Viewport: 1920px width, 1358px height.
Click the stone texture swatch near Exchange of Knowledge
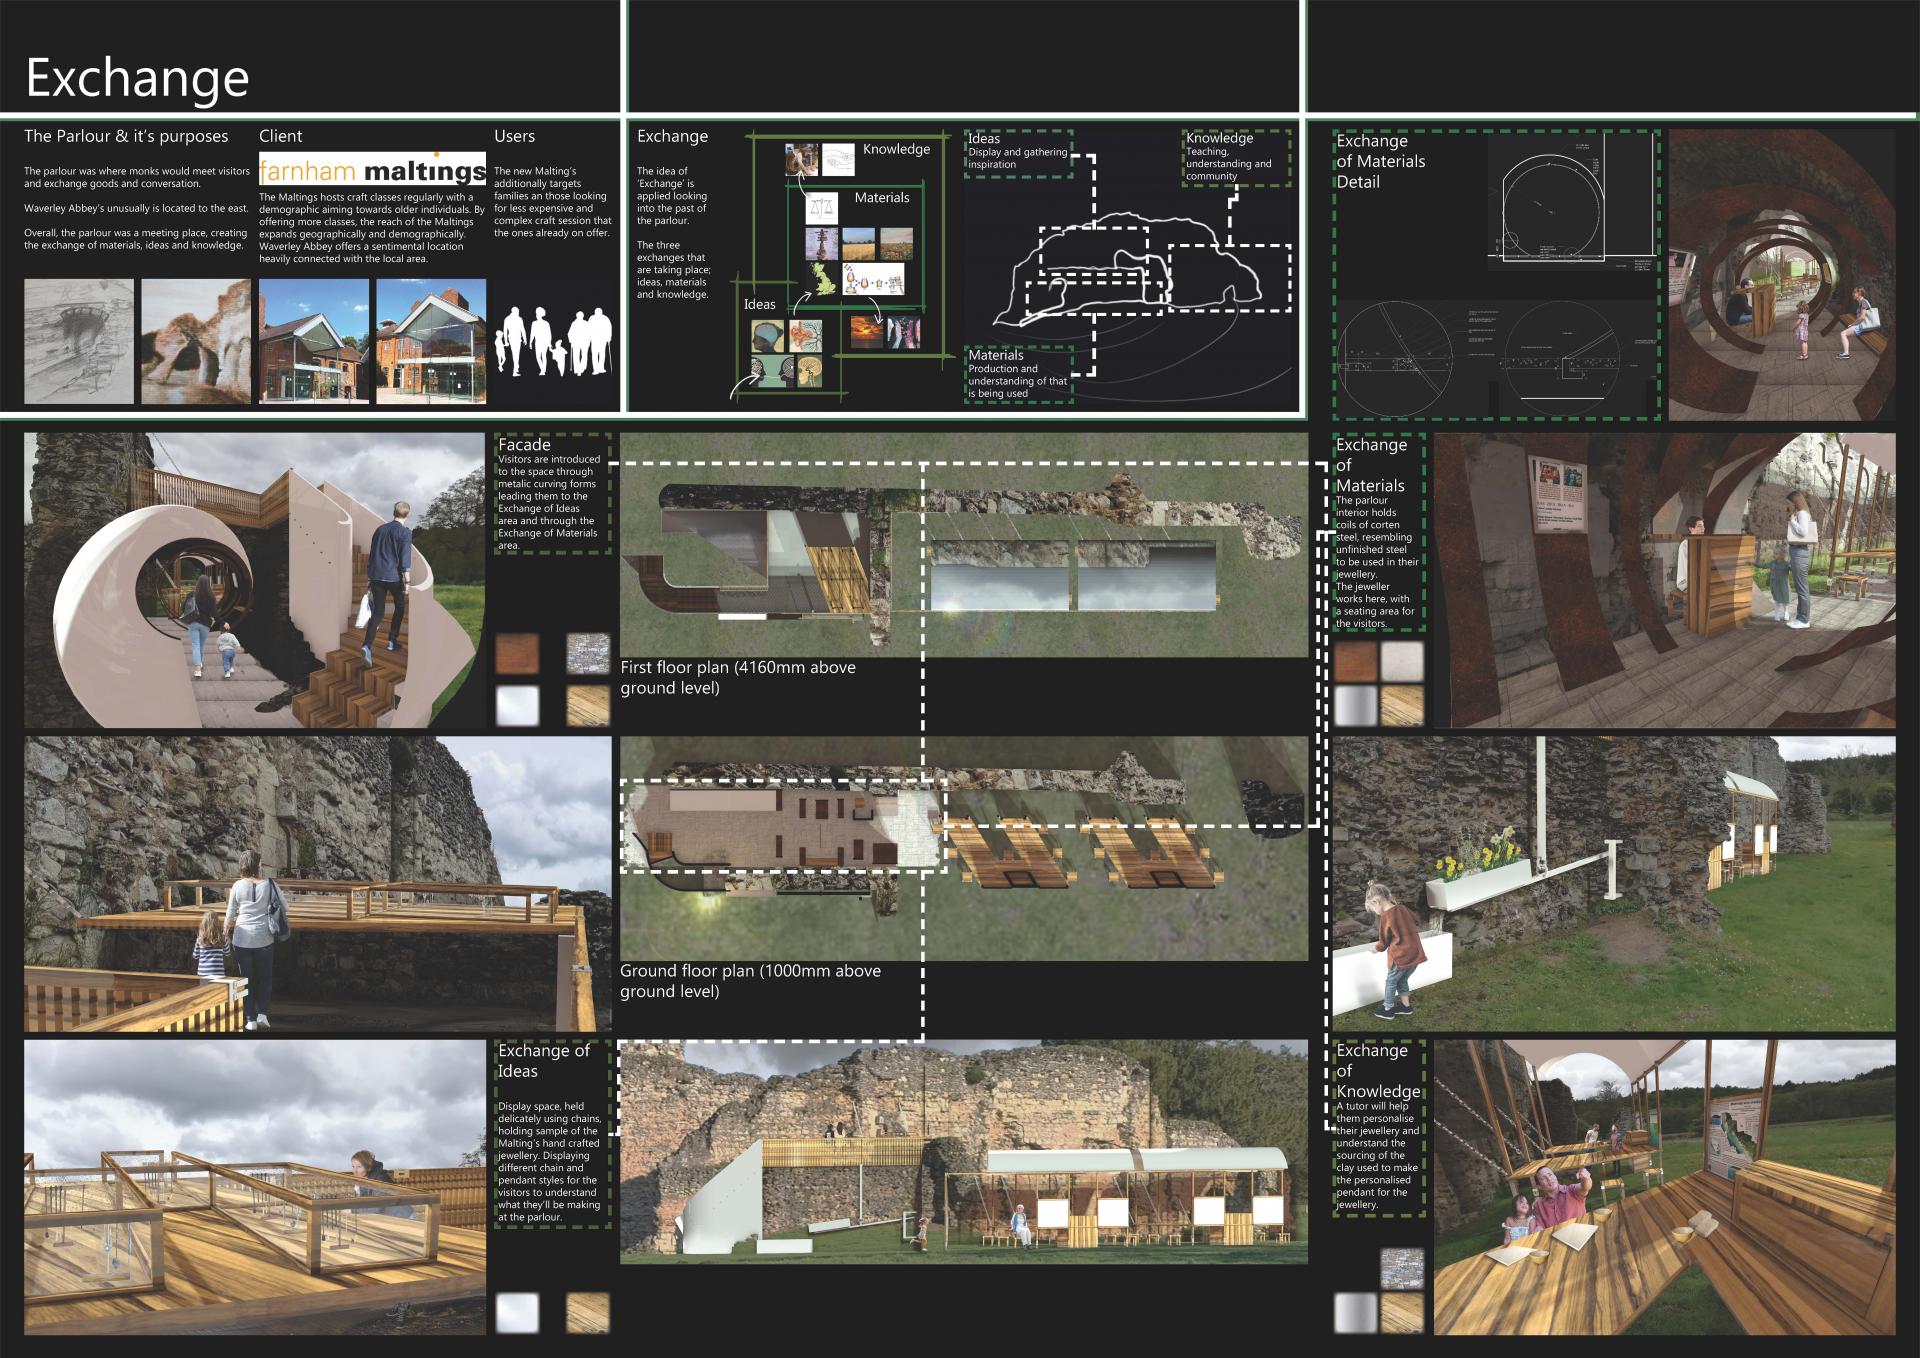click(x=1400, y=1267)
